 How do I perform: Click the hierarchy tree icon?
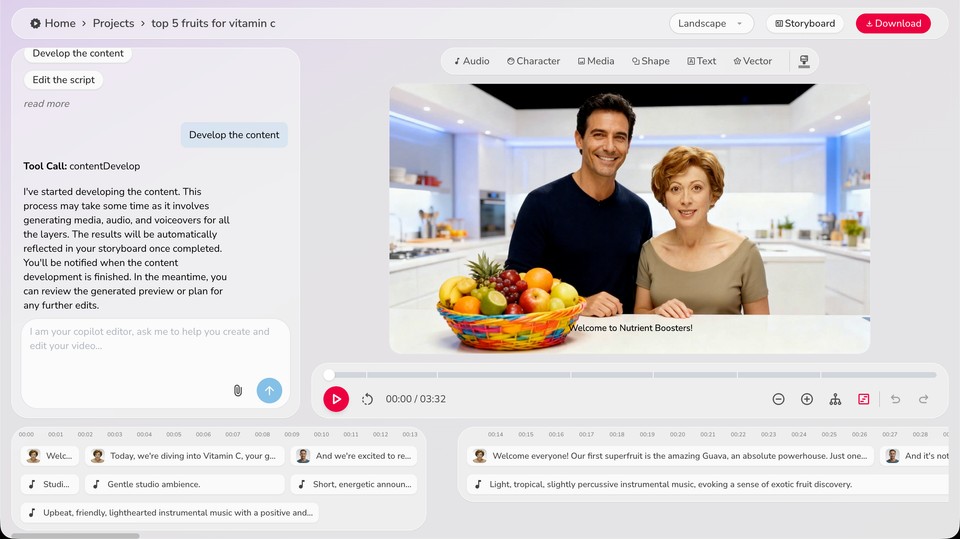click(x=835, y=399)
